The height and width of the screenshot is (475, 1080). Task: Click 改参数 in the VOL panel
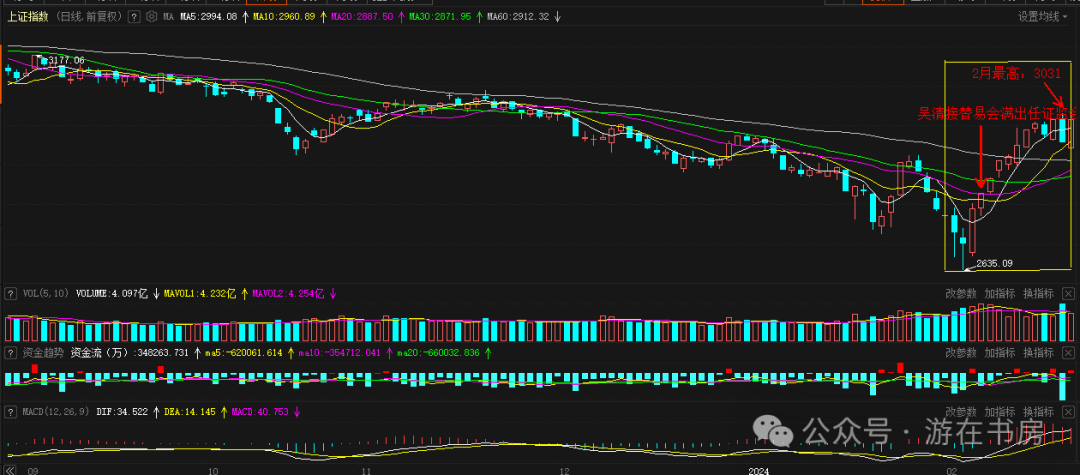coord(960,293)
